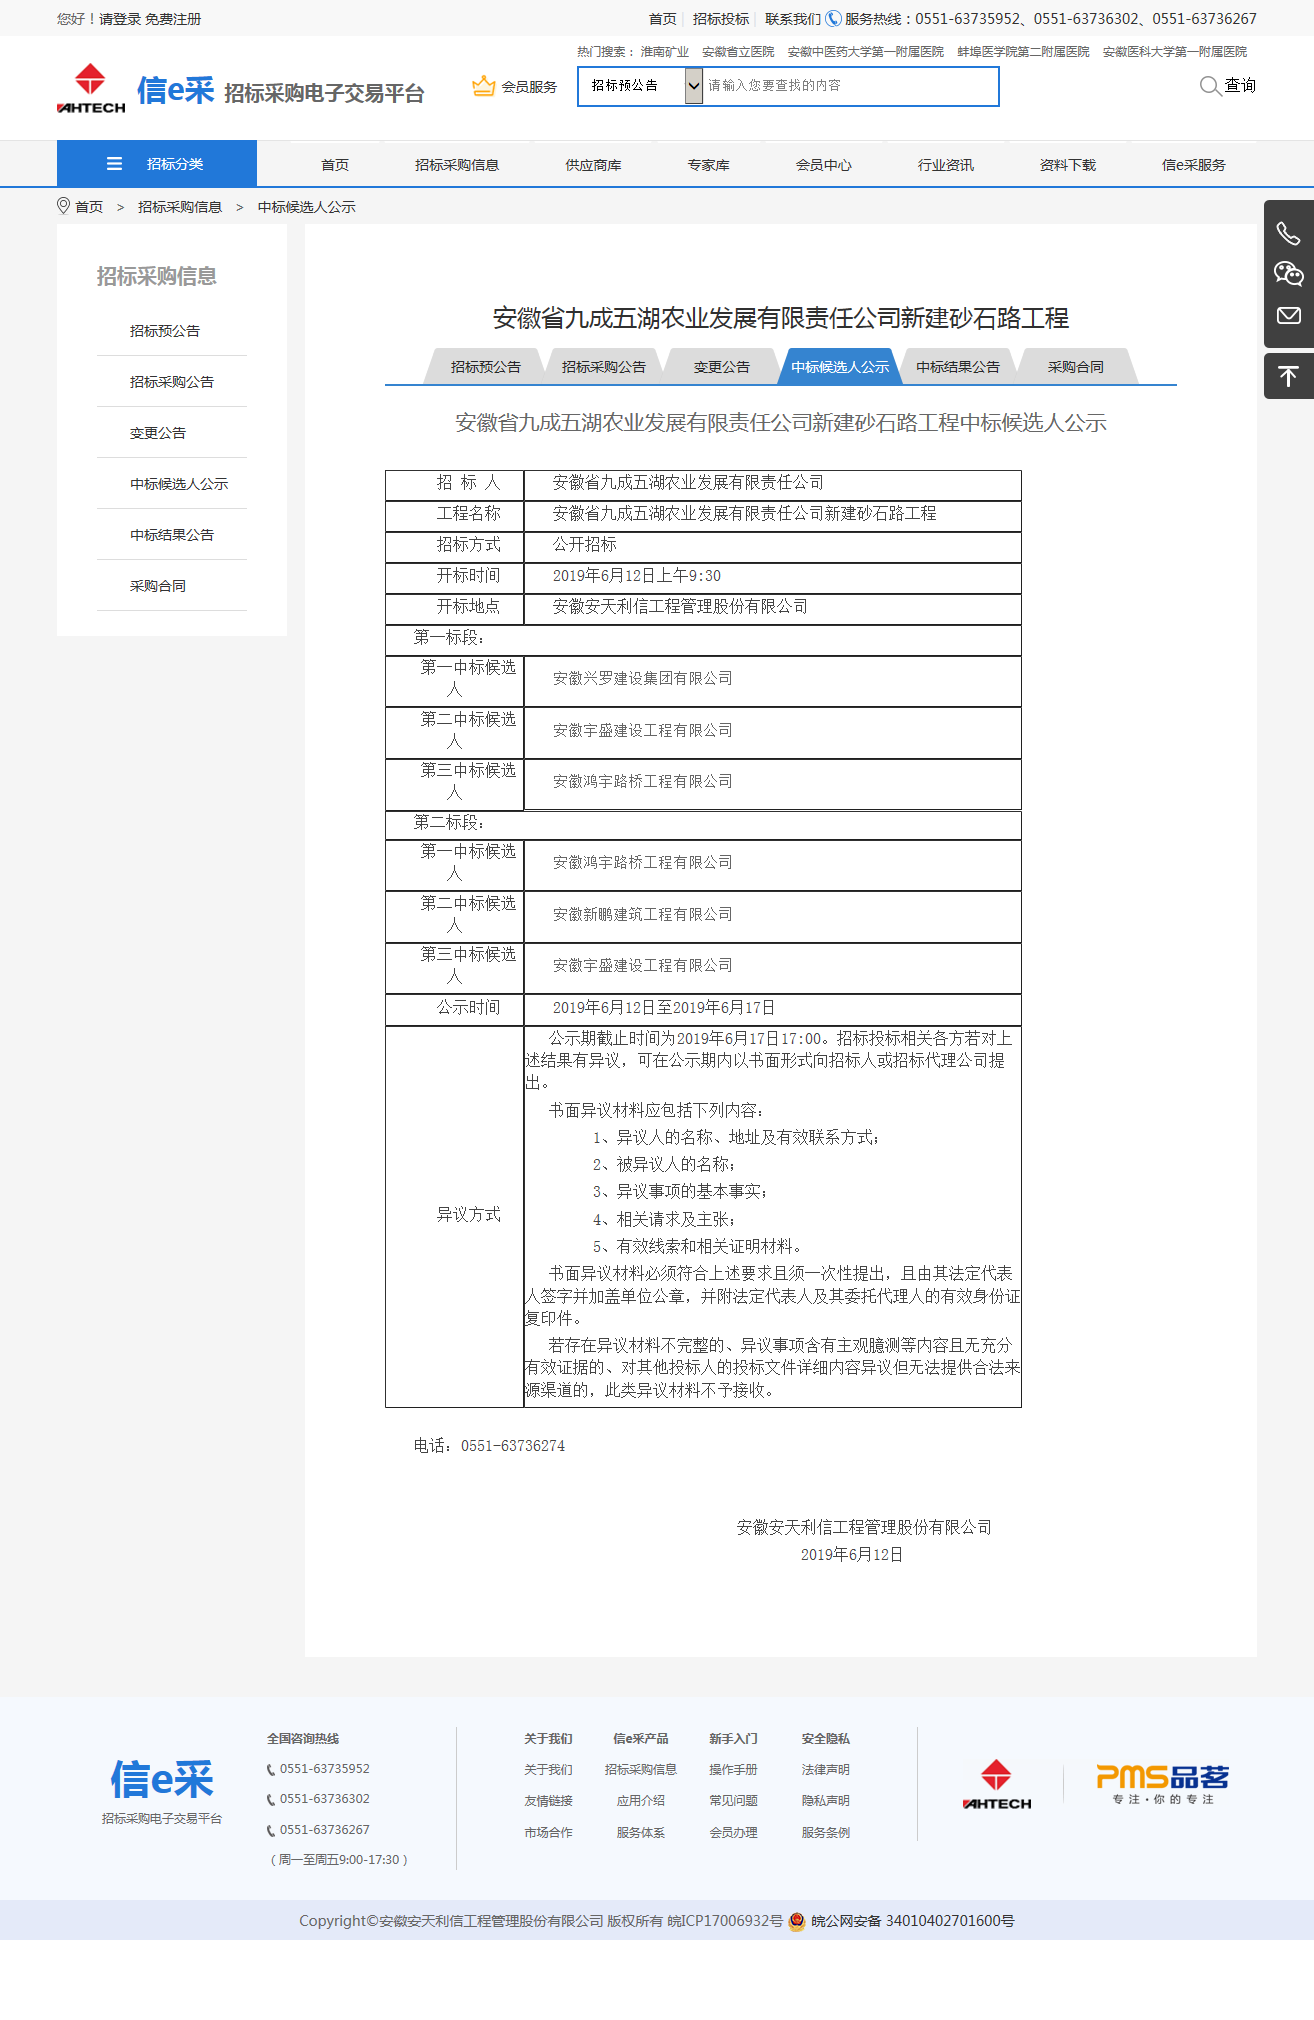This screenshot has height=2020, width=1314.
Task: Select 中标候选人公示 in left sidebar
Action: [x=179, y=484]
